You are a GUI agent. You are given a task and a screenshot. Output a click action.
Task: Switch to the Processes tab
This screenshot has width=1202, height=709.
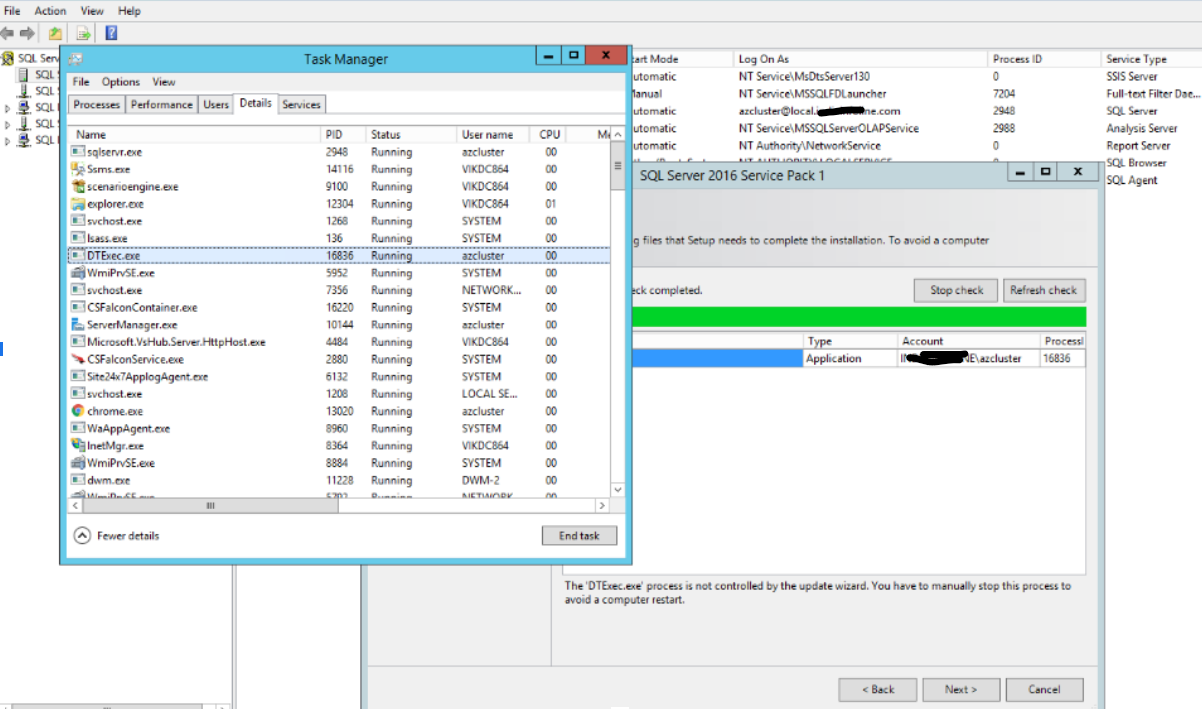(x=97, y=104)
